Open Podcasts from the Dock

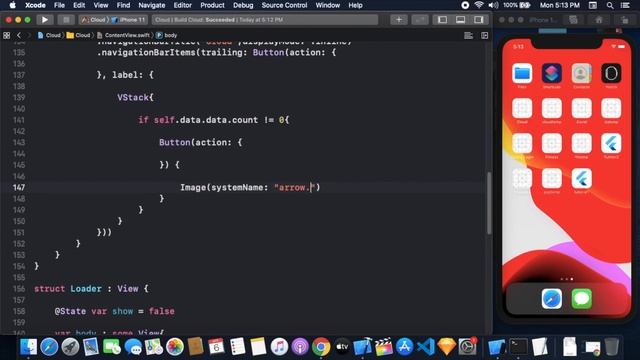pos(300,347)
